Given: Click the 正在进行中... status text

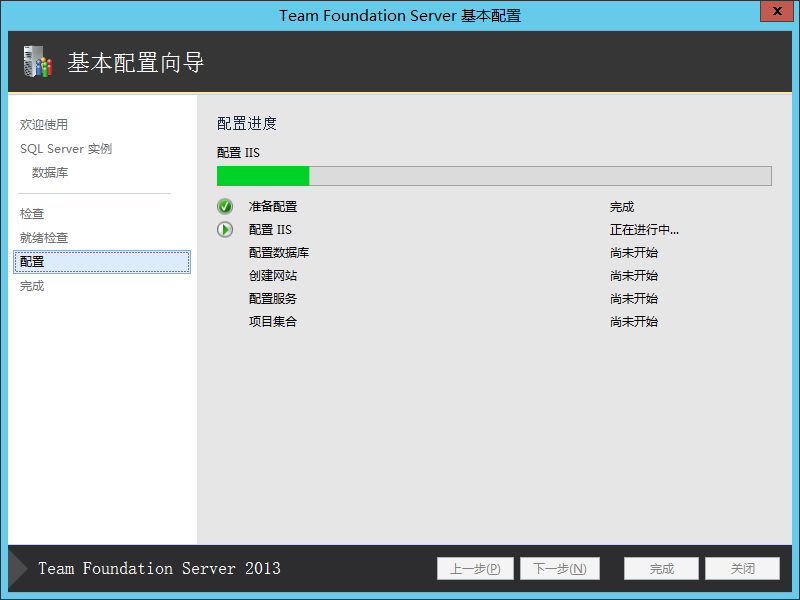Looking at the screenshot, I should tap(644, 230).
